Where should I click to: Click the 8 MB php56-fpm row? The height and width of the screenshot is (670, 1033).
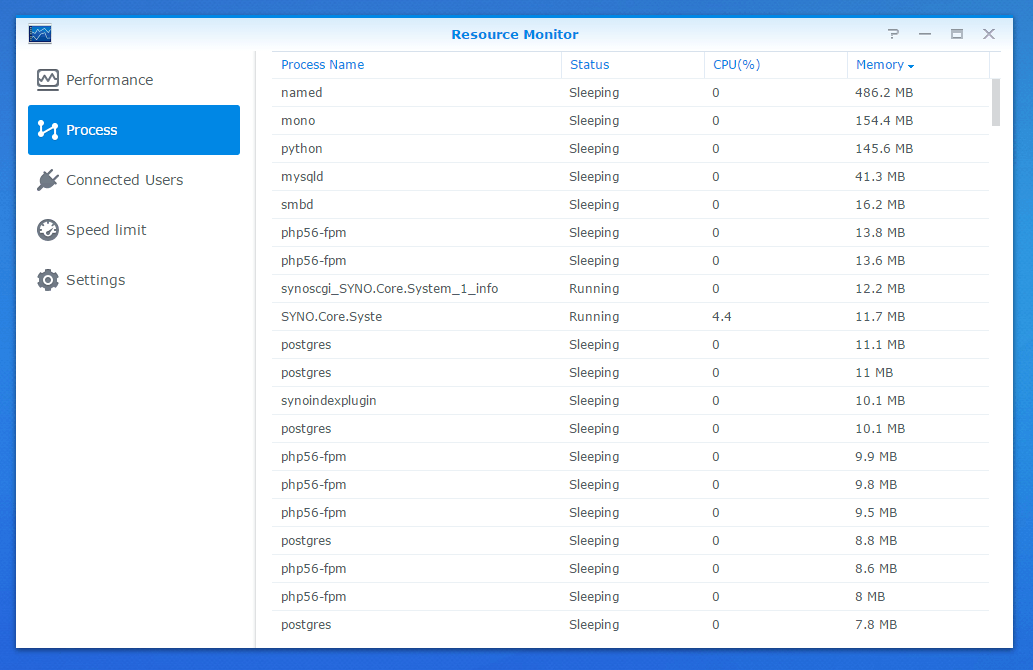tap(630, 597)
